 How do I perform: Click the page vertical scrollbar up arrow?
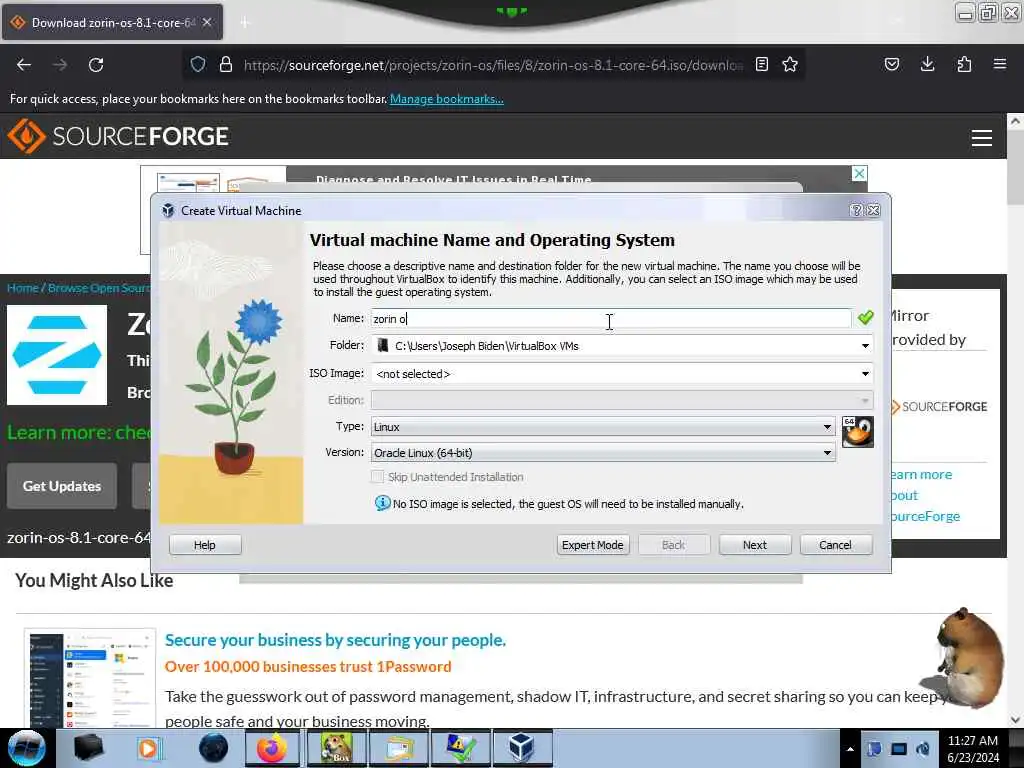point(1015,121)
